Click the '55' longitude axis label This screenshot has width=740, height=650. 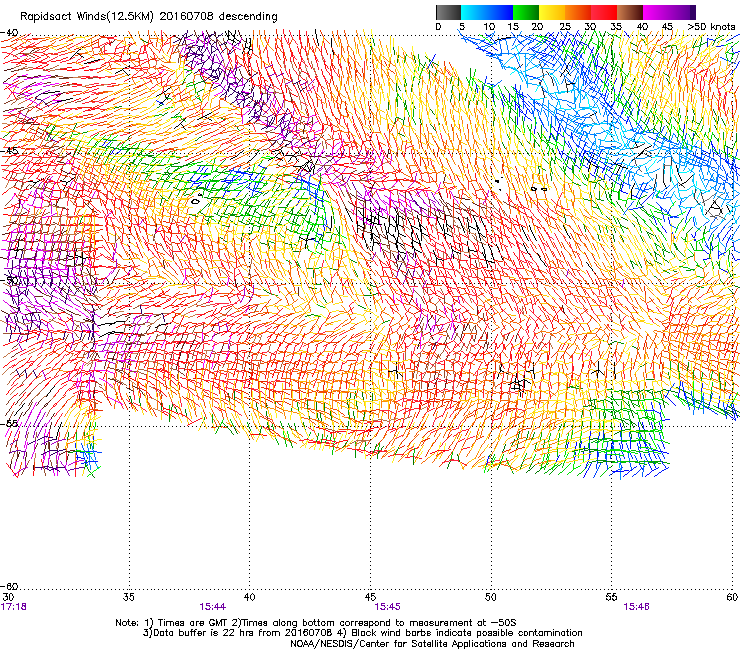(x=611, y=597)
